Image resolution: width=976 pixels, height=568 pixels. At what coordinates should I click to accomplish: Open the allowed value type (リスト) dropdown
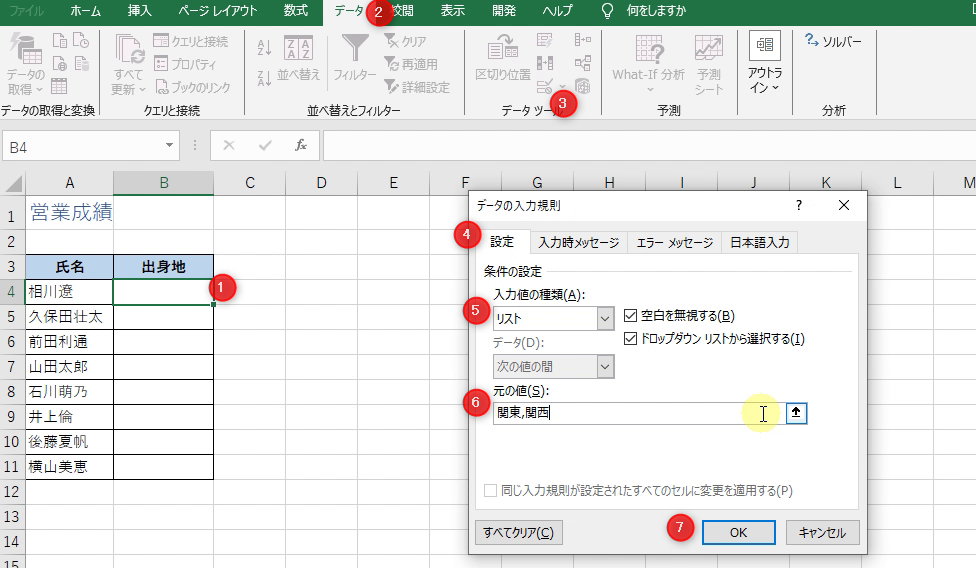pyautogui.click(x=604, y=319)
